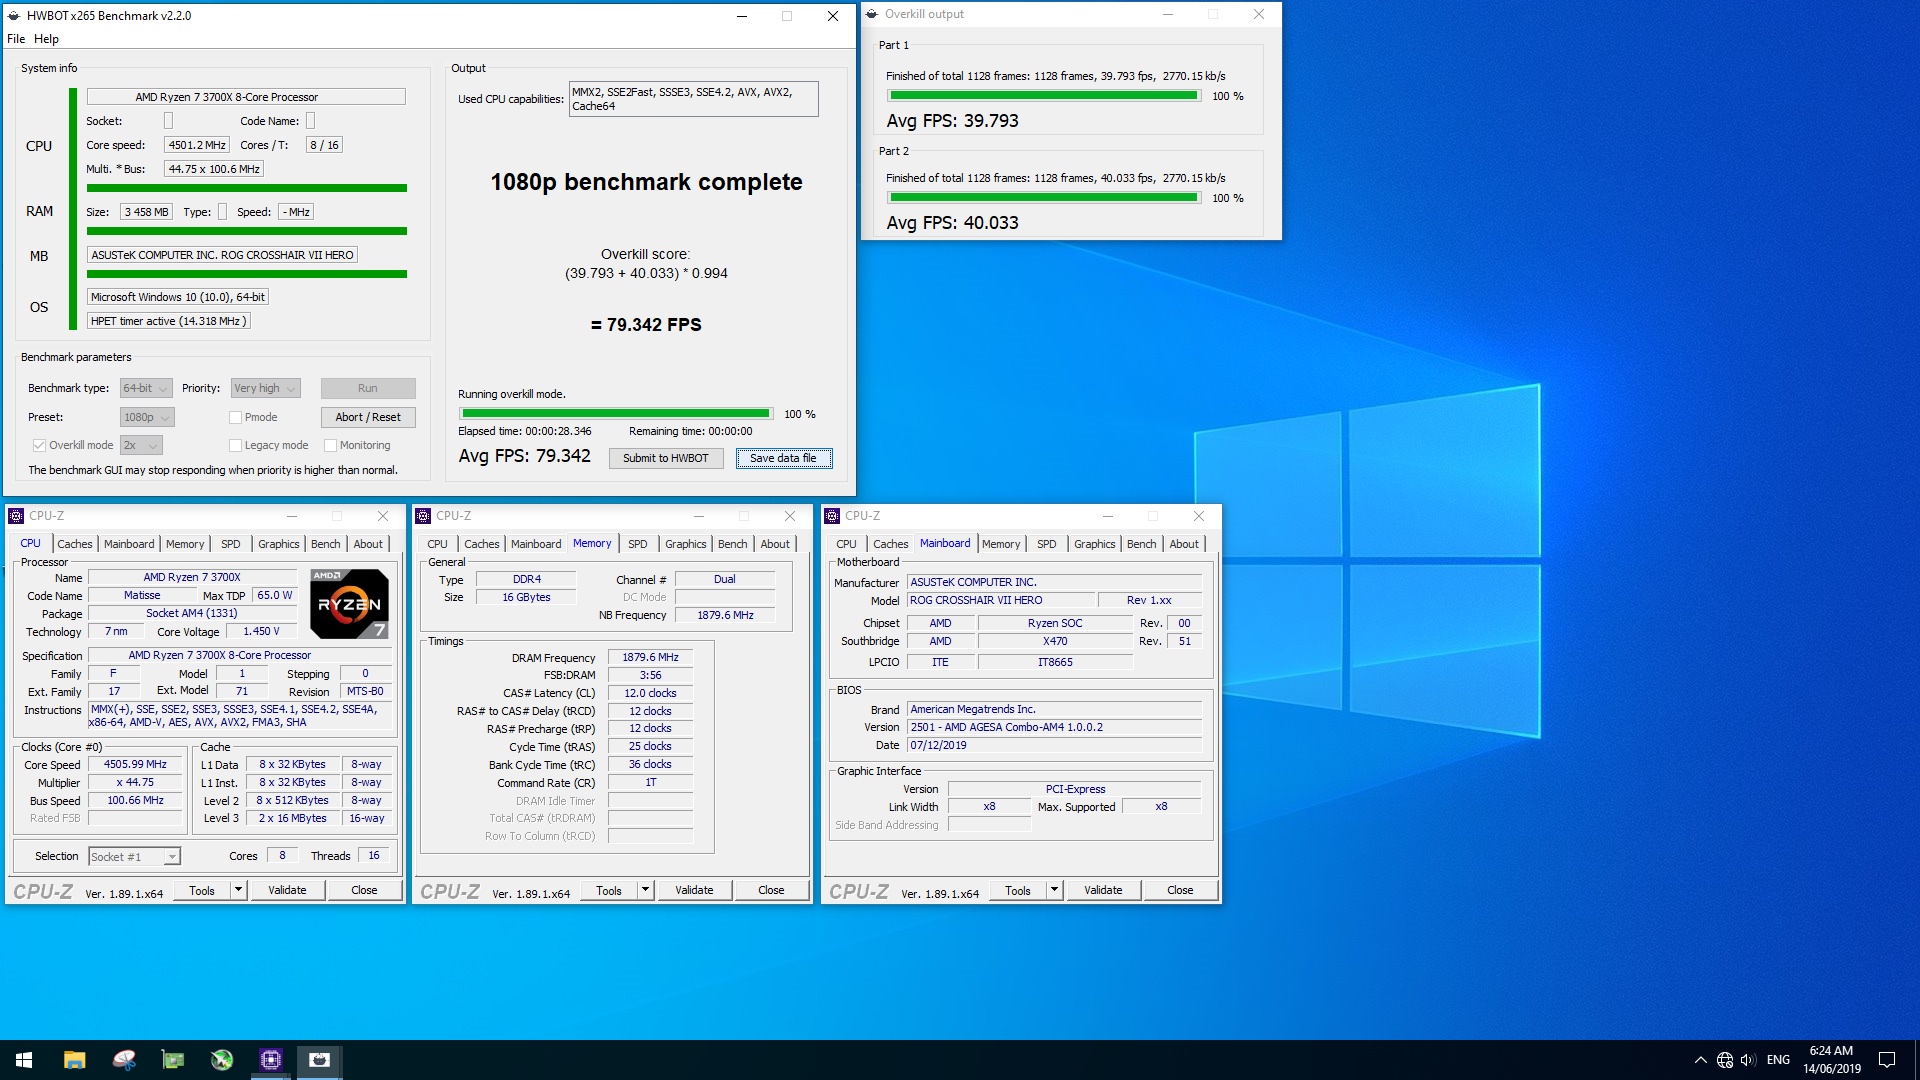This screenshot has width=1920, height=1080.
Task: Close the Mainboard CPU-Z window
Action: click(1198, 516)
